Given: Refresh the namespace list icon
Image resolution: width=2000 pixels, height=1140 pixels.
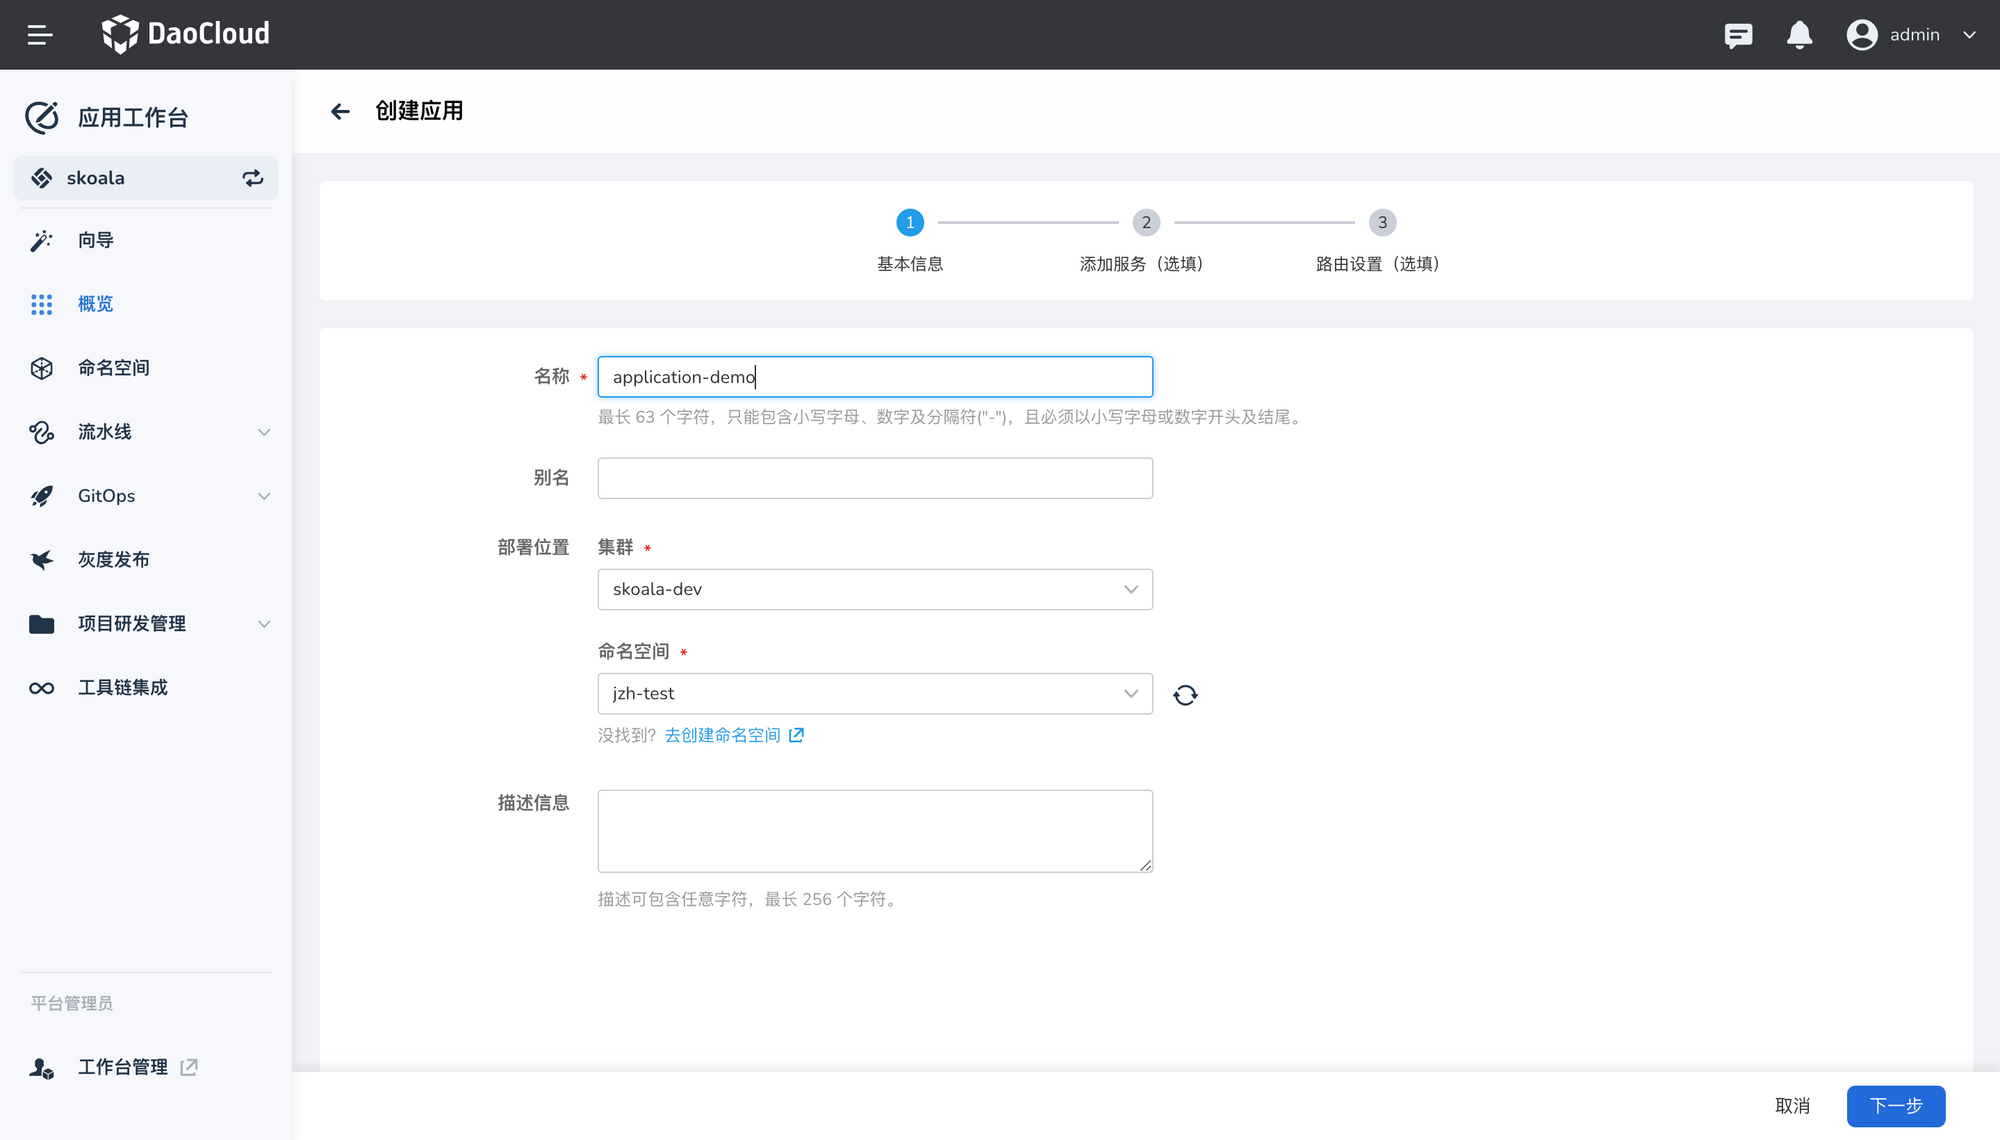Looking at the screenshot, I should coord(1185,695).
